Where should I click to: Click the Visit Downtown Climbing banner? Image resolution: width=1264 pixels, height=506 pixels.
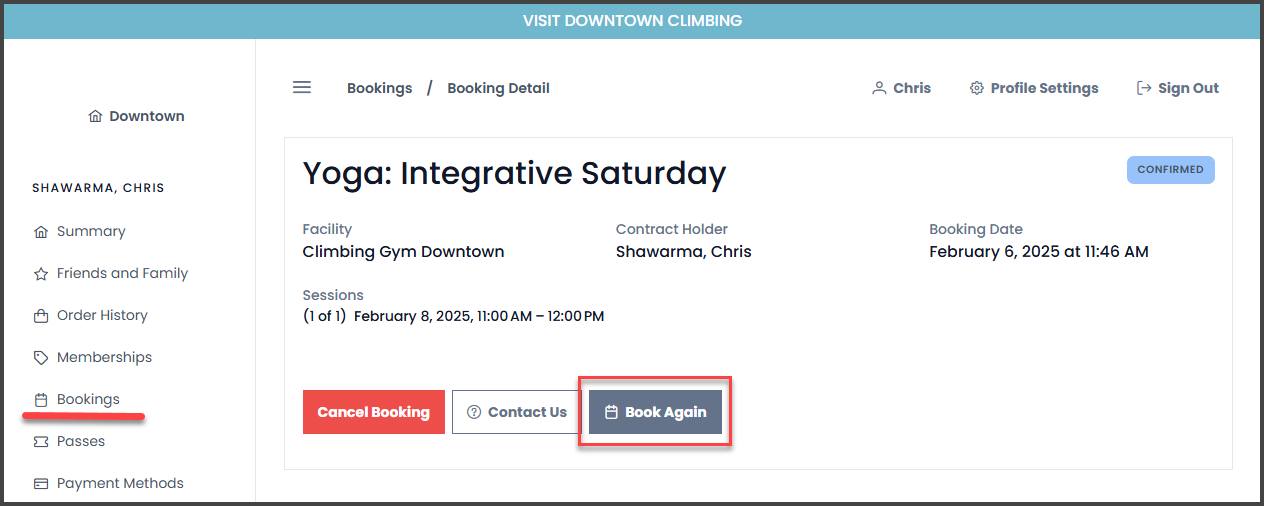[x=632, y=20]
